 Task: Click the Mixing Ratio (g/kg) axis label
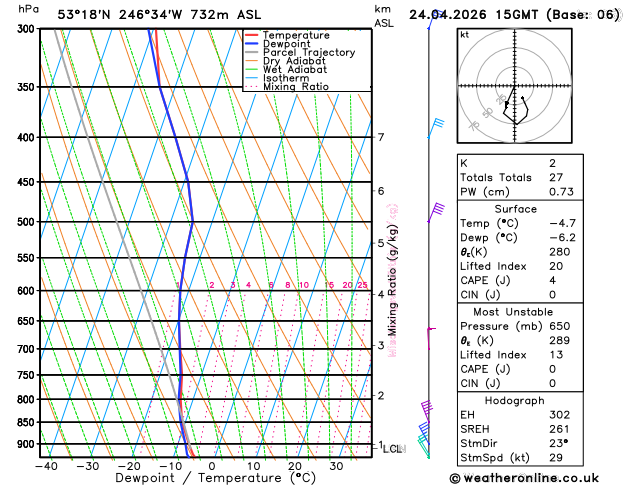(x=392, y=280)
